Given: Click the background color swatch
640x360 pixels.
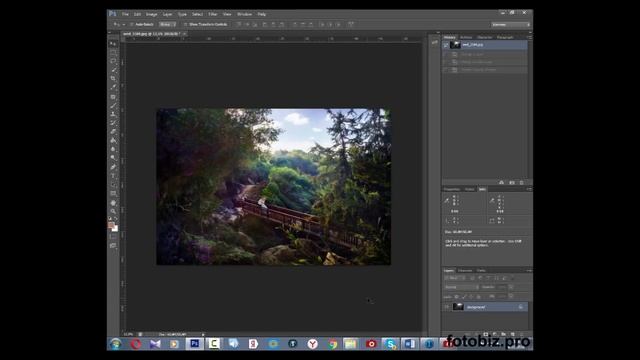Looking at the screenshot, I should [x=115, y=228].
